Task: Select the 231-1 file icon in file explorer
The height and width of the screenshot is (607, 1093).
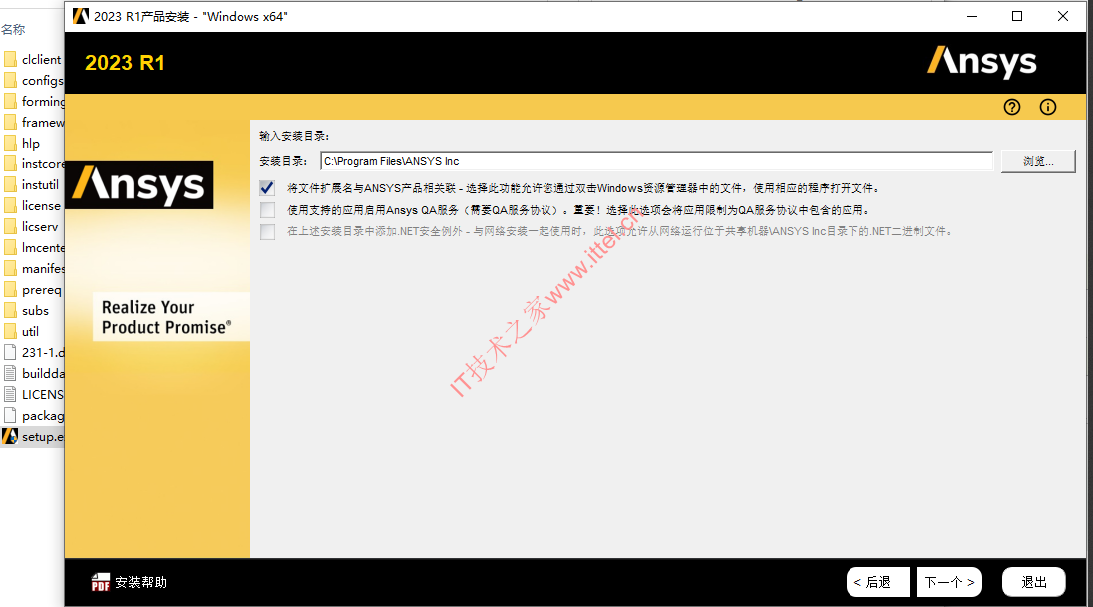Action: (x=10, y=353)
